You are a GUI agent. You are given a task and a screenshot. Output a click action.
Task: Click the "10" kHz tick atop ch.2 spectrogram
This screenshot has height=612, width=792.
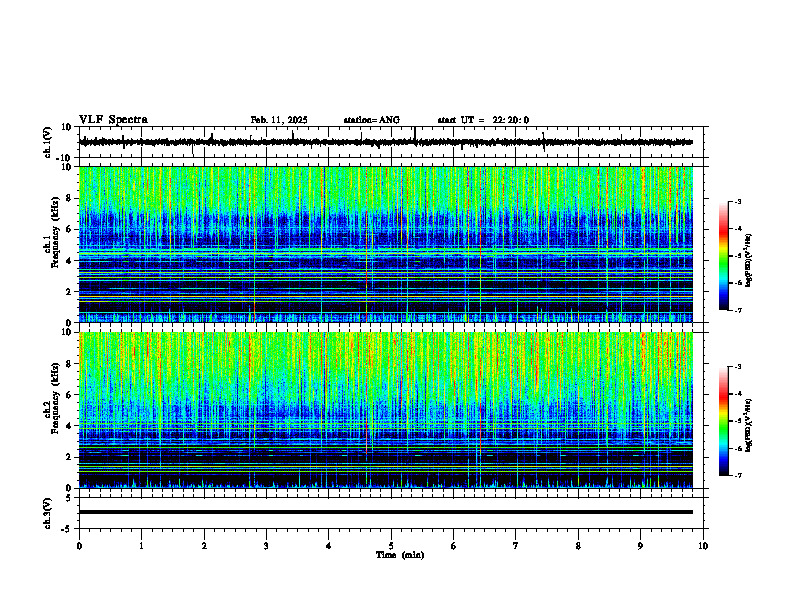68,332
